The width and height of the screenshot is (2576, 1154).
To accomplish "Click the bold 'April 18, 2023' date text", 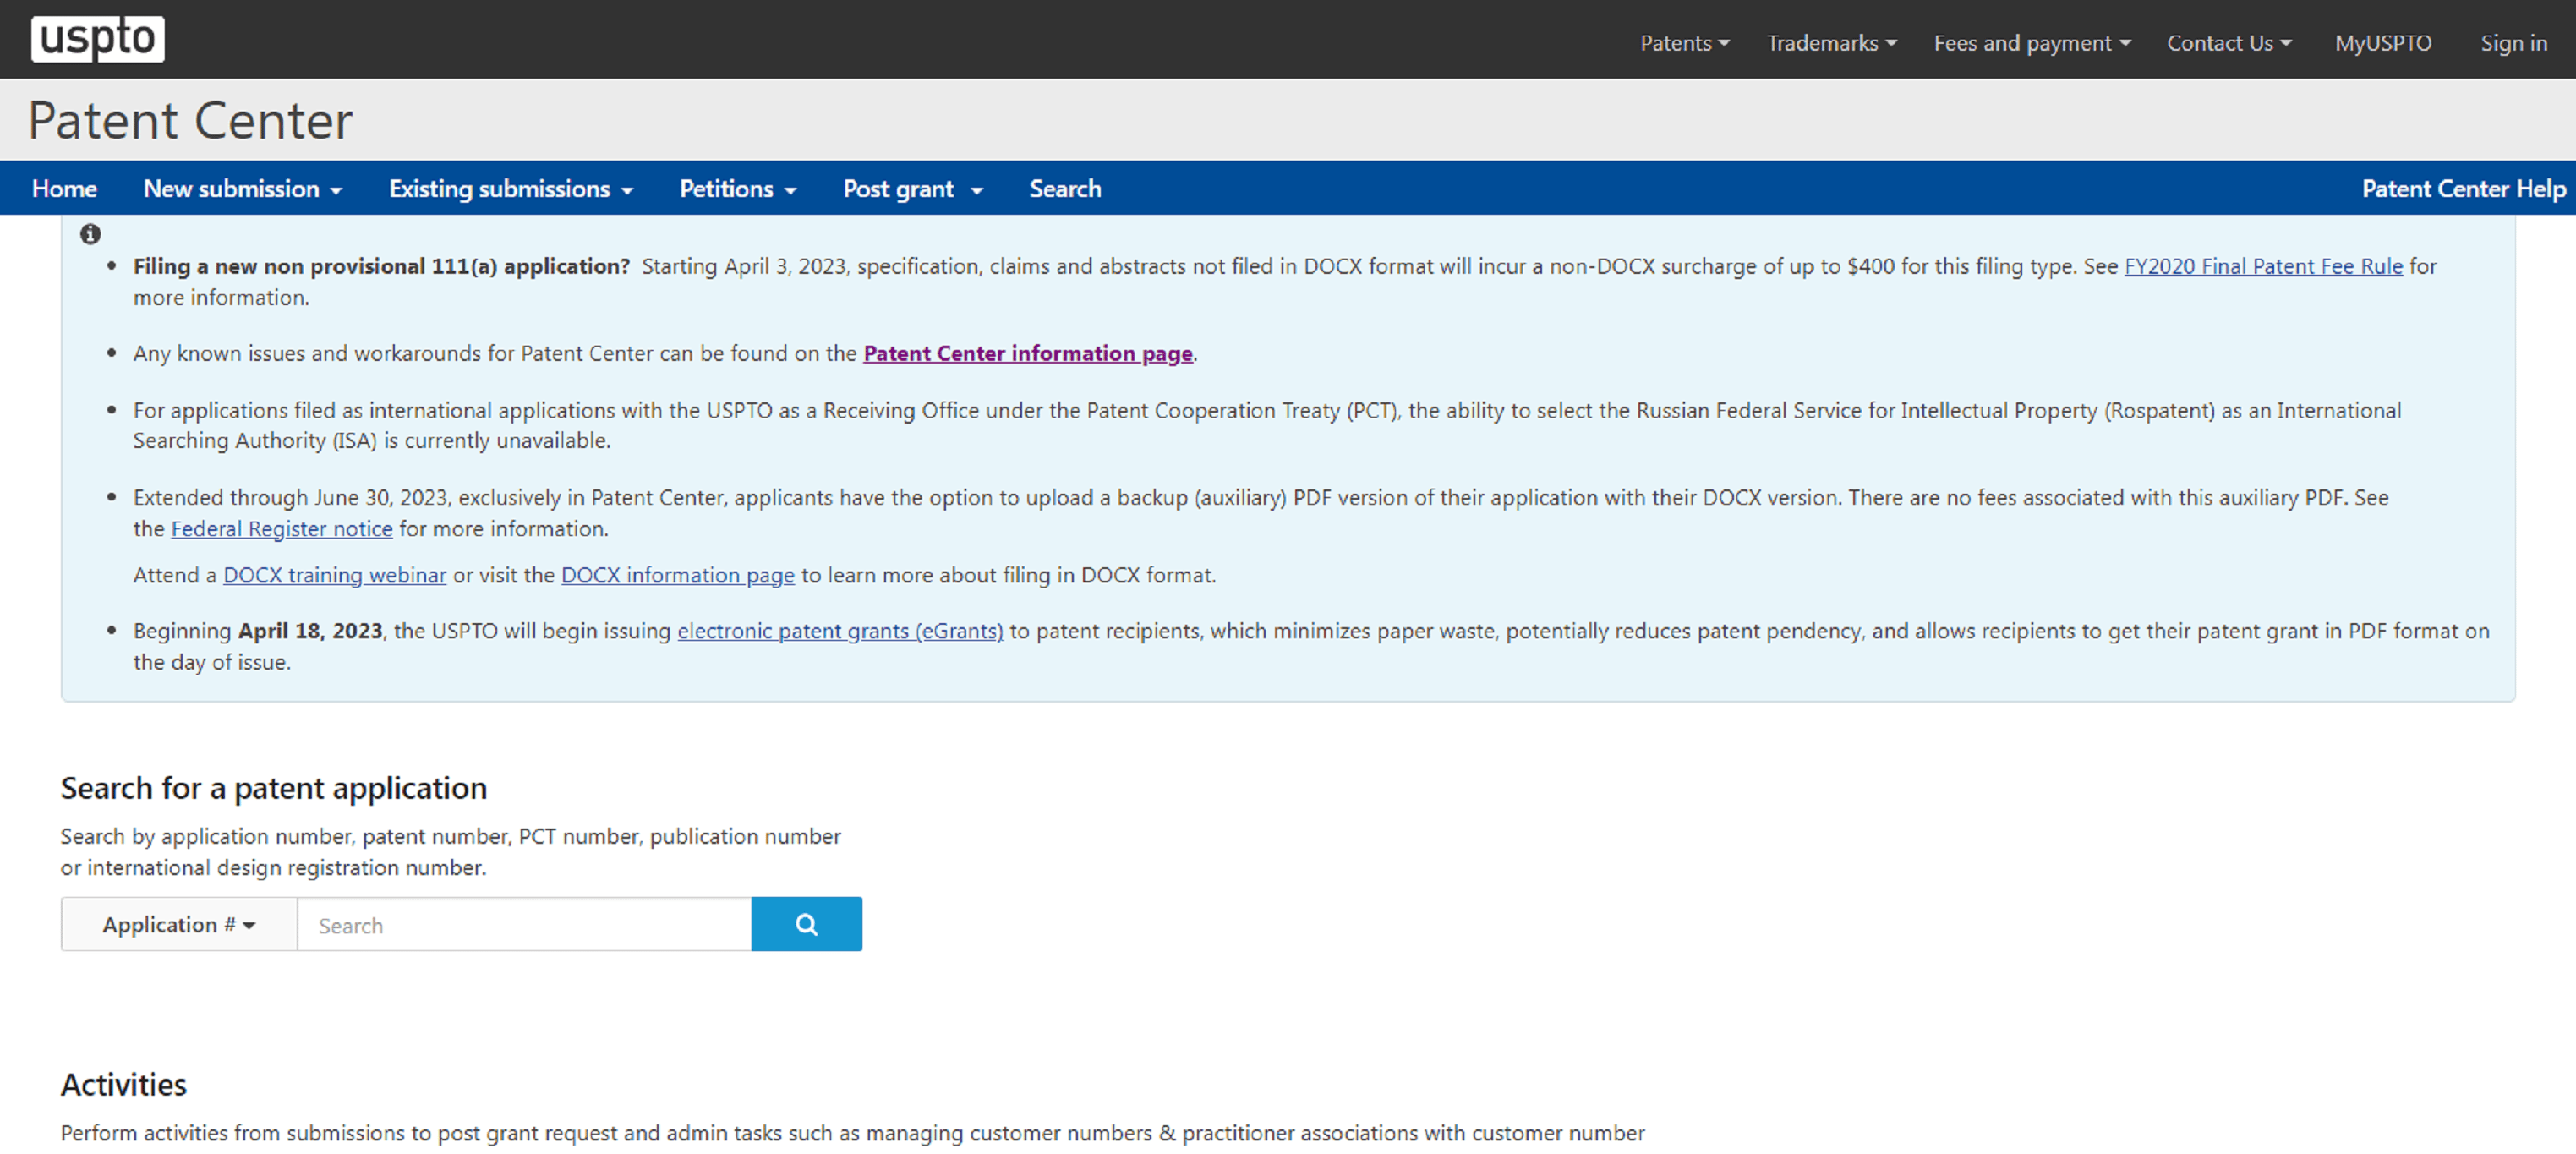I will 310,631.
